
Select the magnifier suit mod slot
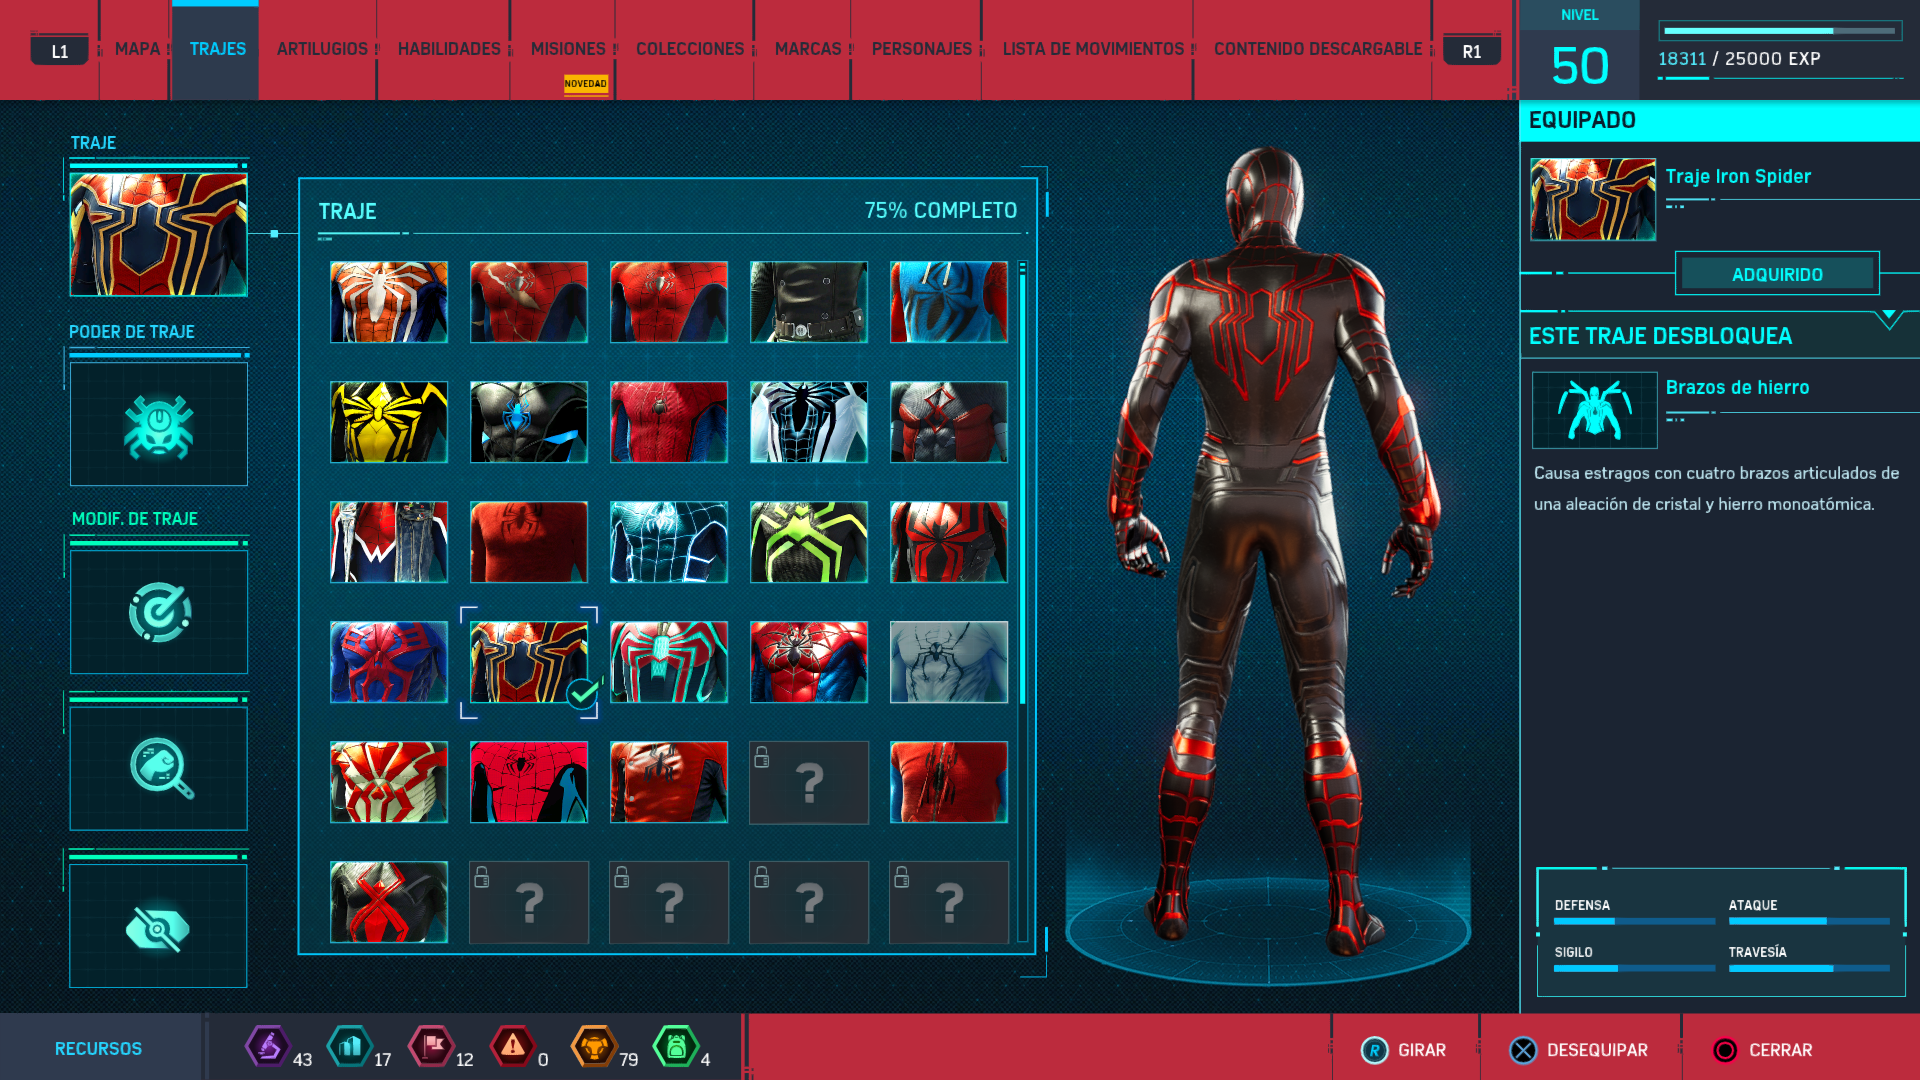coord(159,768)
